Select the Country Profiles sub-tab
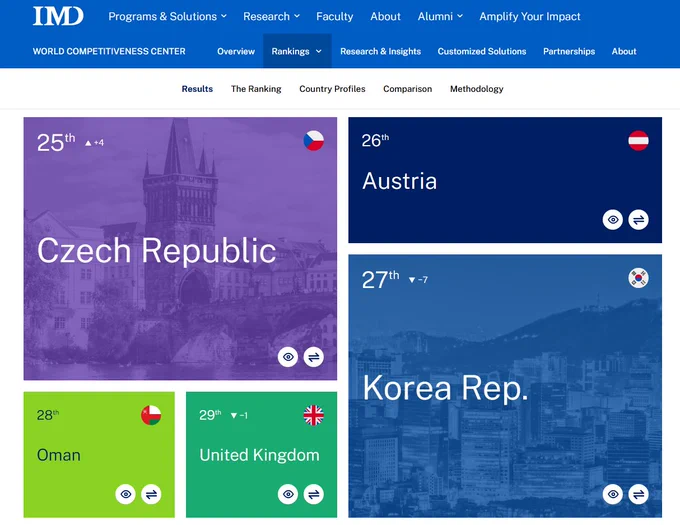This screenshot has width=680, height=525. (x=332, y=89)
